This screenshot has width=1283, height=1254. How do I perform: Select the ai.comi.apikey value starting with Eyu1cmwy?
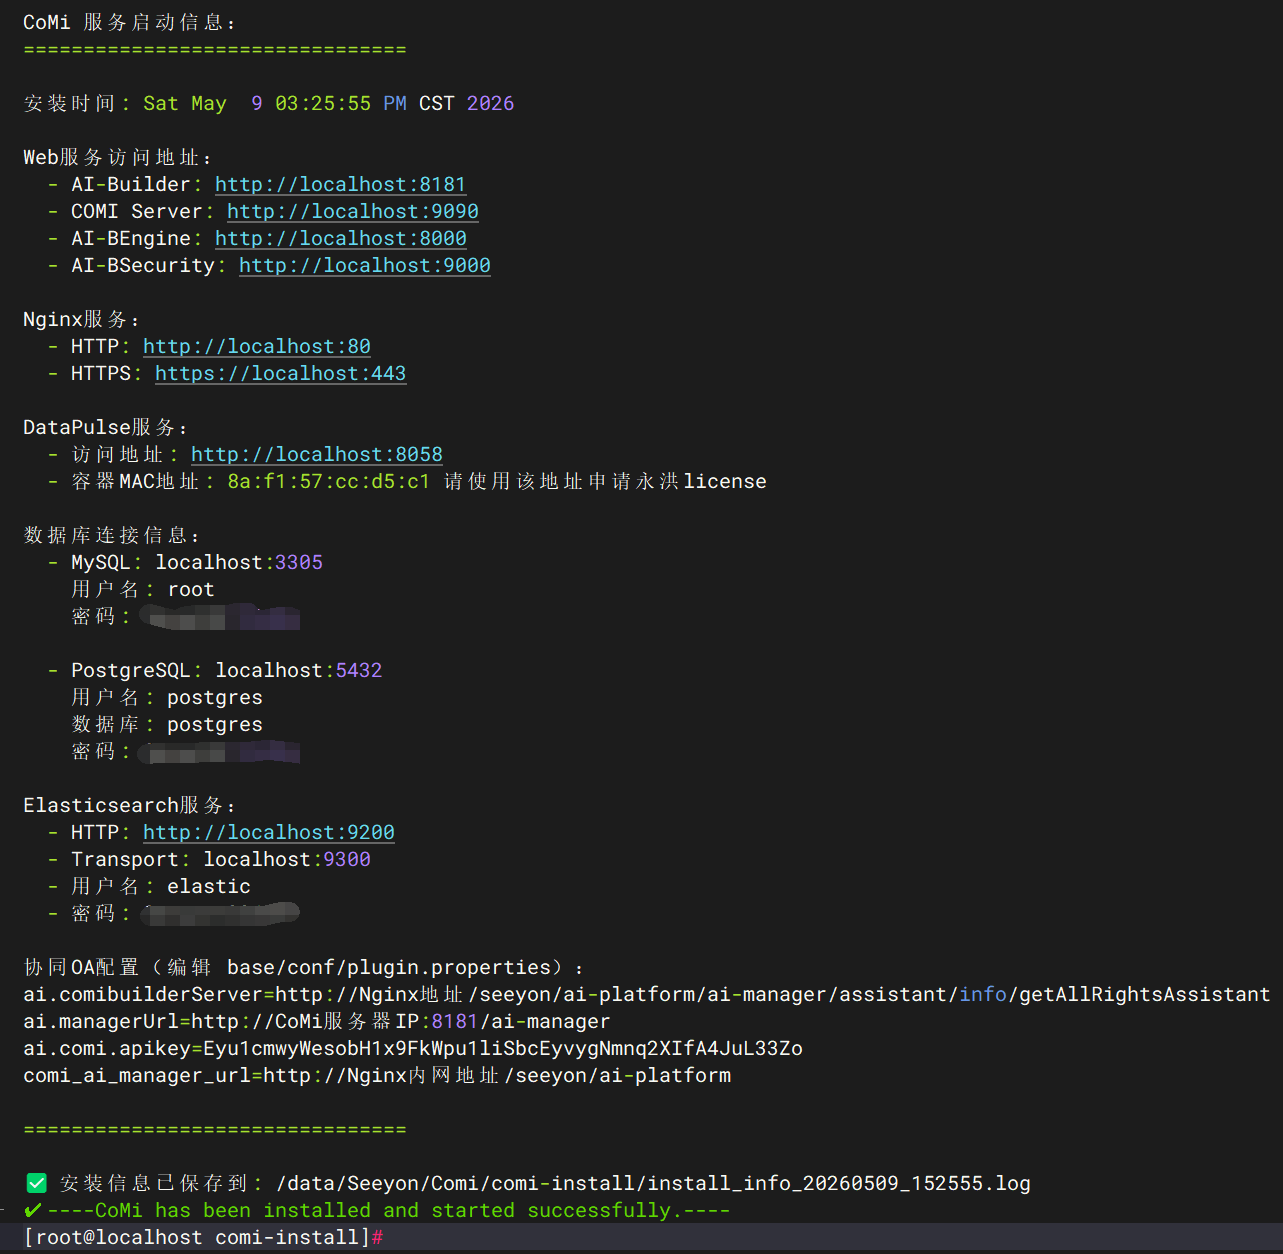503,1048
